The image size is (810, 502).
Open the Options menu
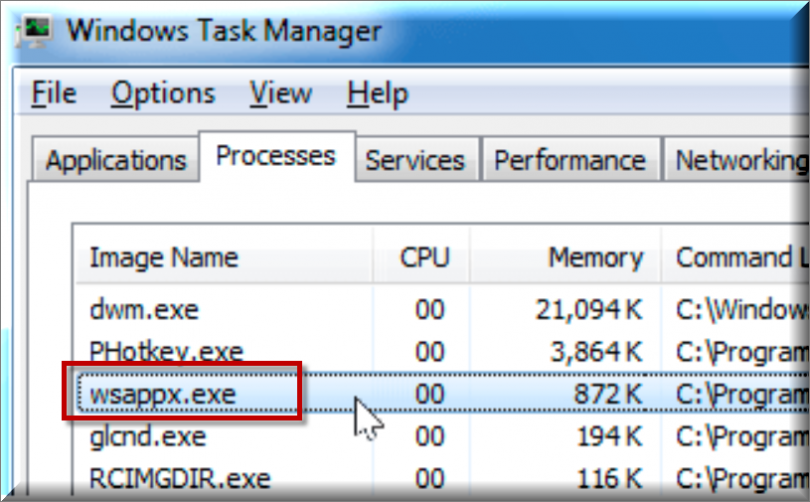(x=163, y=95)
